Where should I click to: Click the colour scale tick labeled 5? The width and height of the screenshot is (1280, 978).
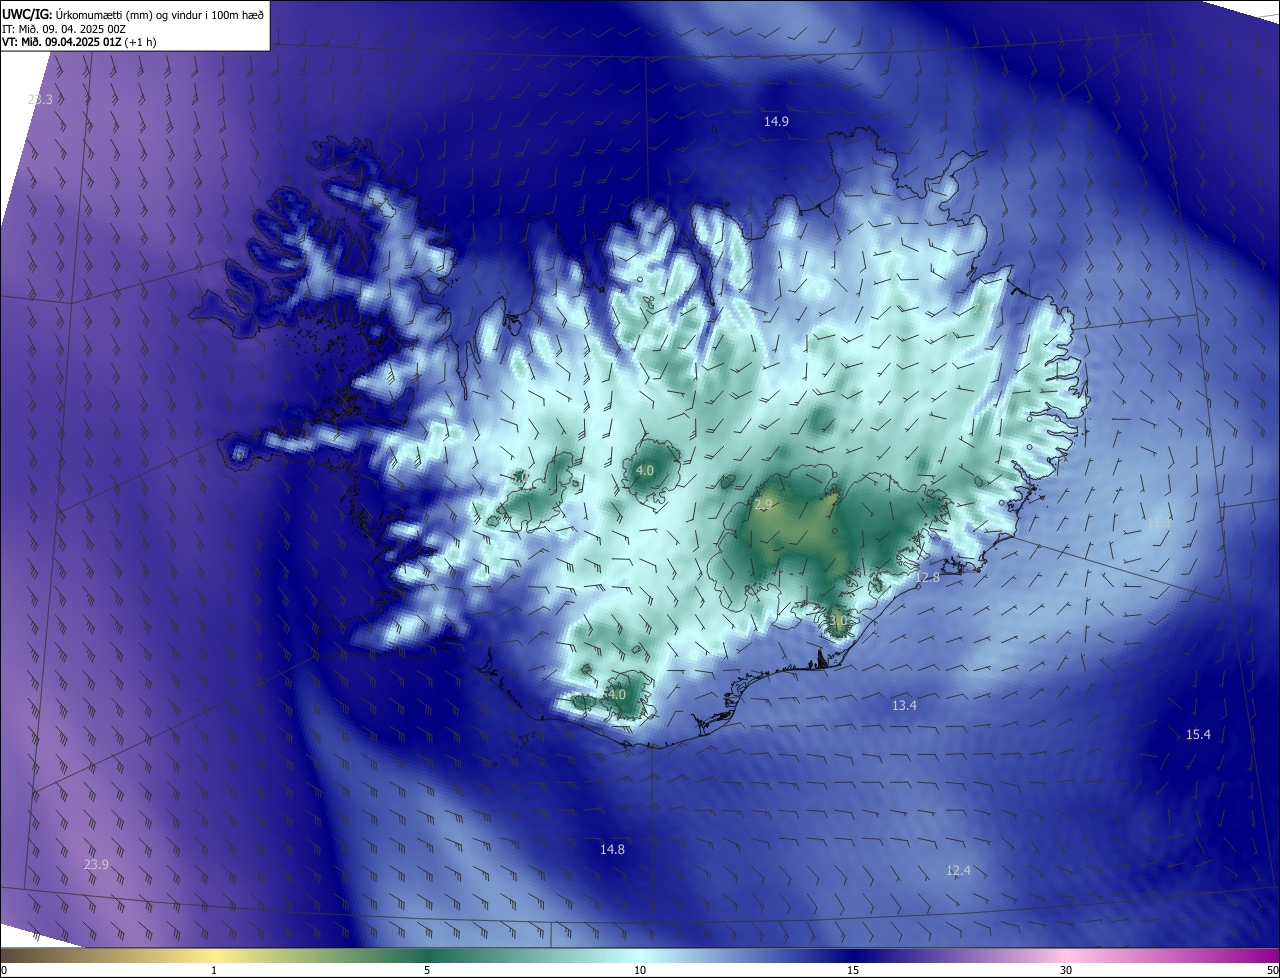pos(427,970)
